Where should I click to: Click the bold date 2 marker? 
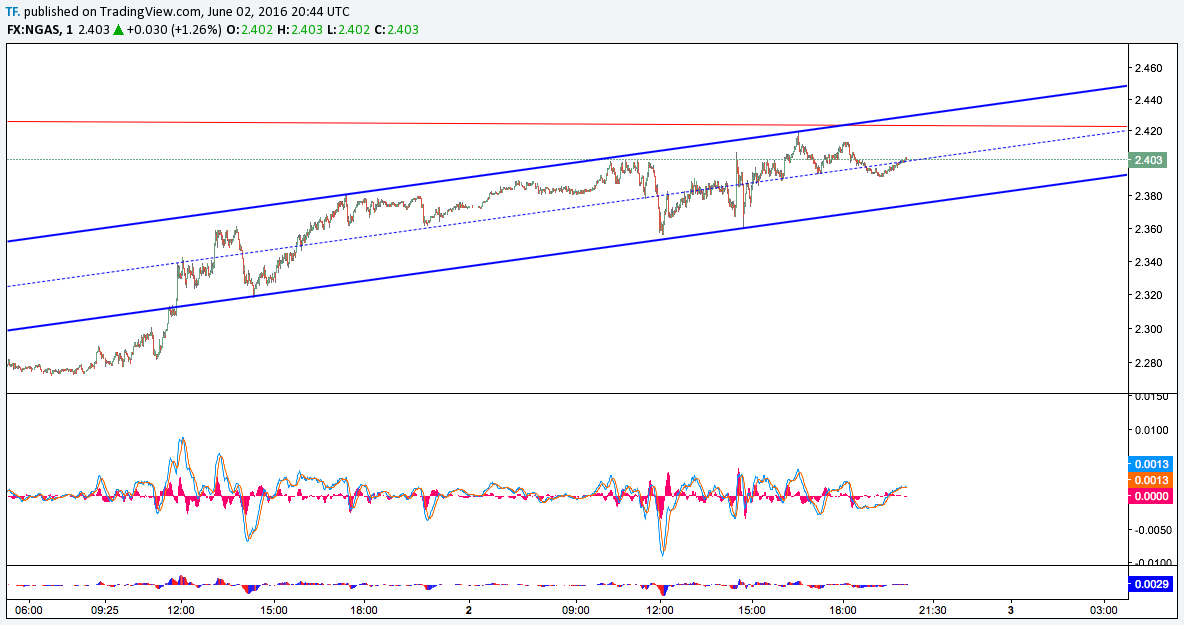469,610
